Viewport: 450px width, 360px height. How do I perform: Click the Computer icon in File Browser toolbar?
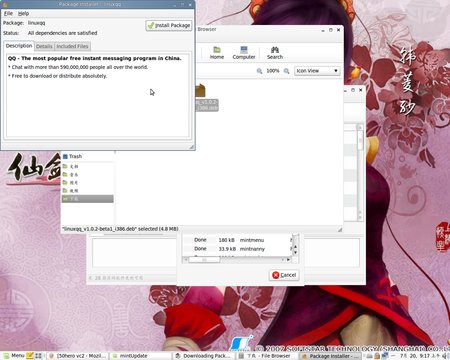244,53
